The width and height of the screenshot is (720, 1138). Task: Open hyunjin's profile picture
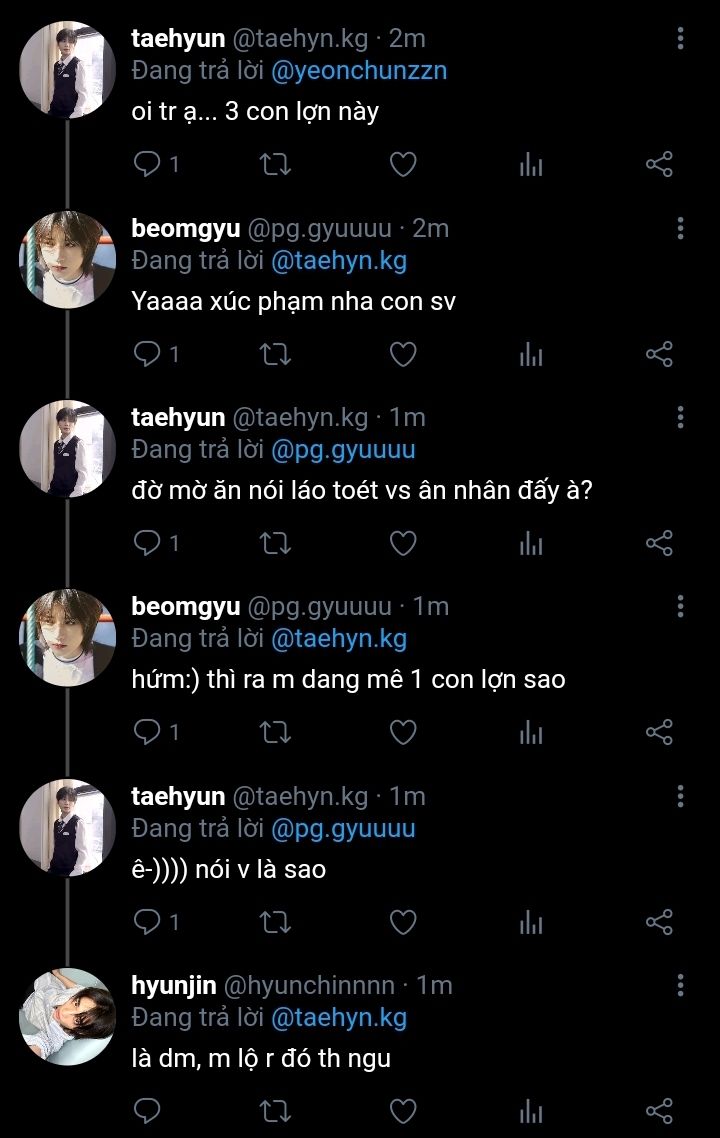(x=68, y=1016)
